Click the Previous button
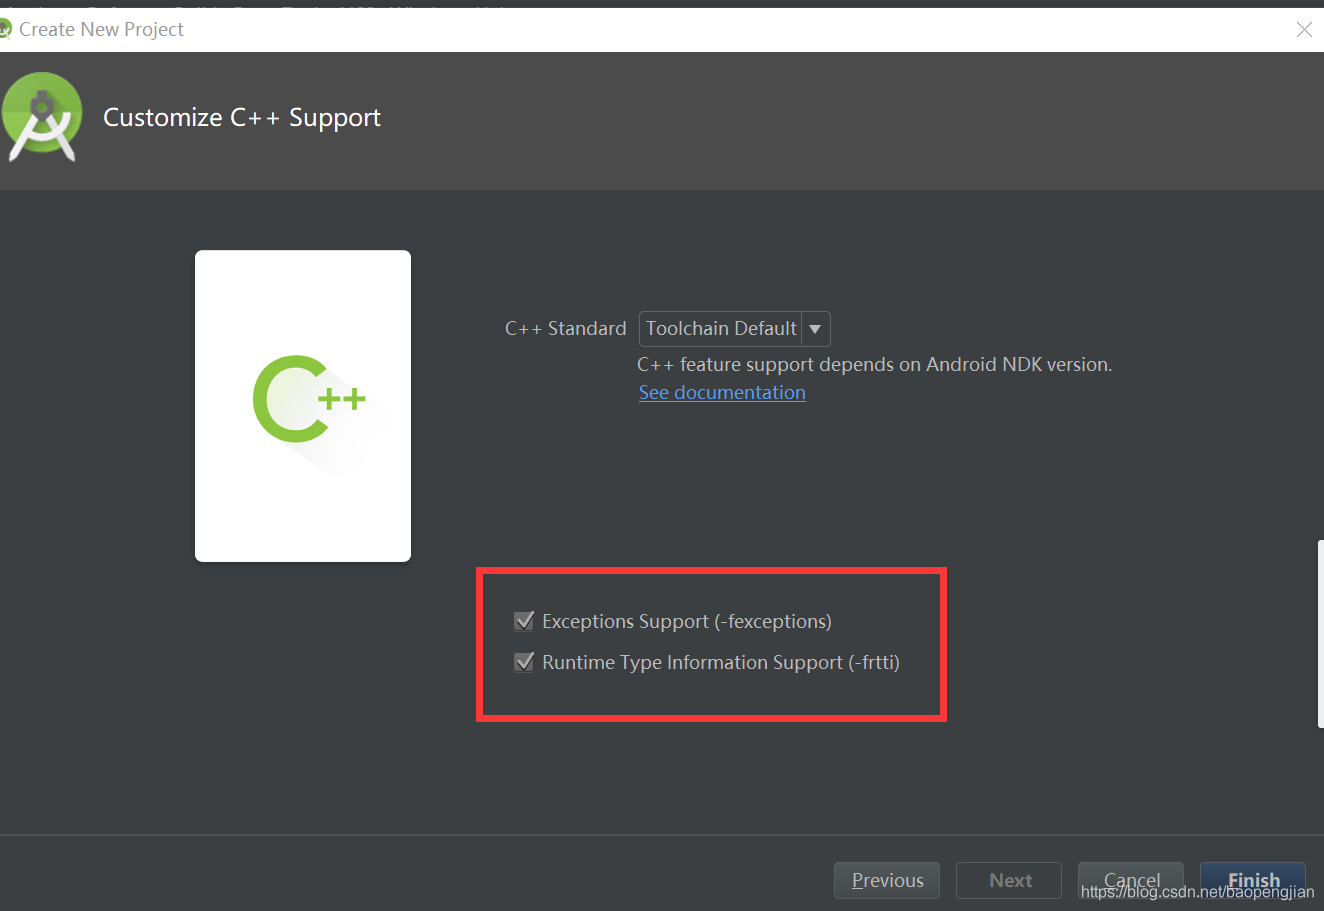This screenshot has height=911, width=1324. (x=887, y=880)
